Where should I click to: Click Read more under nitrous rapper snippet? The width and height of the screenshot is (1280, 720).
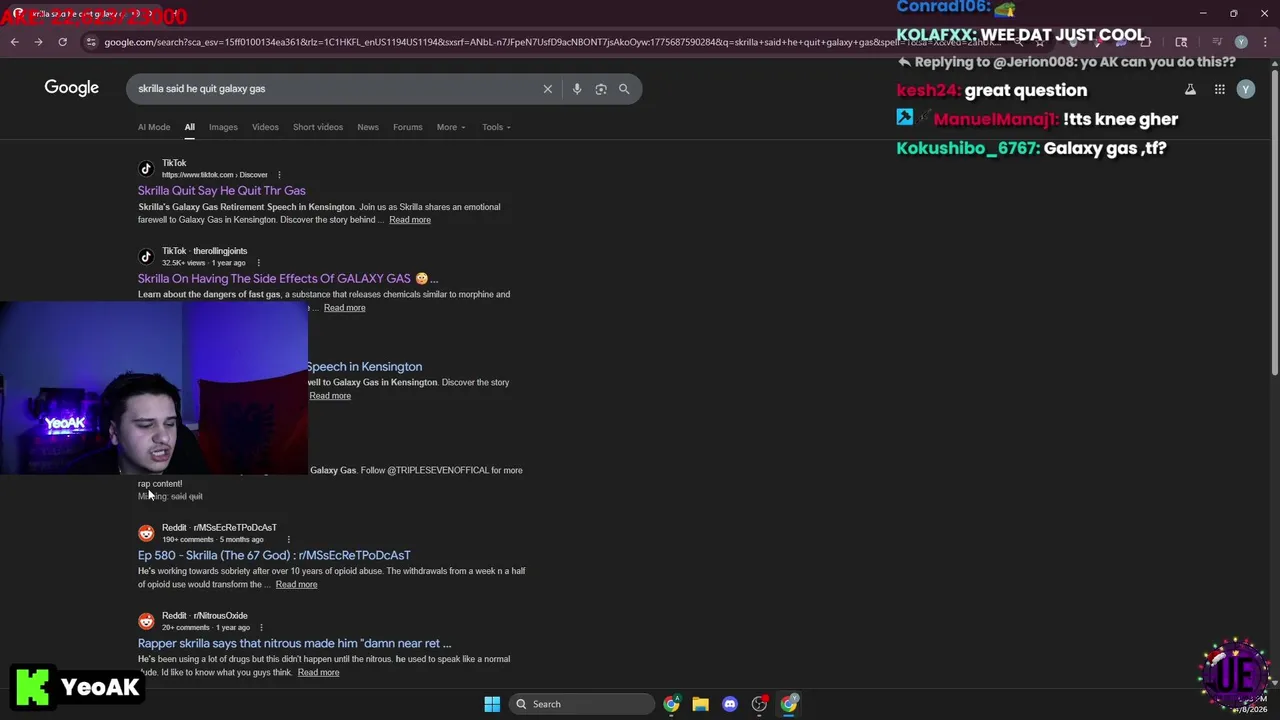[318, 673]
